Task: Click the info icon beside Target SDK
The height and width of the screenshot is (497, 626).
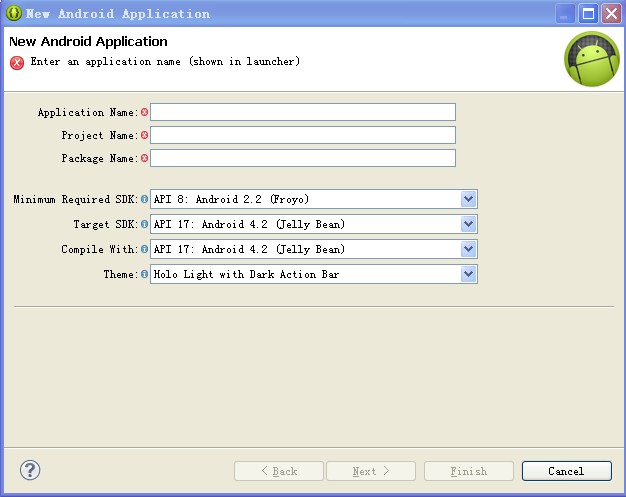Action: coord(144,224)
